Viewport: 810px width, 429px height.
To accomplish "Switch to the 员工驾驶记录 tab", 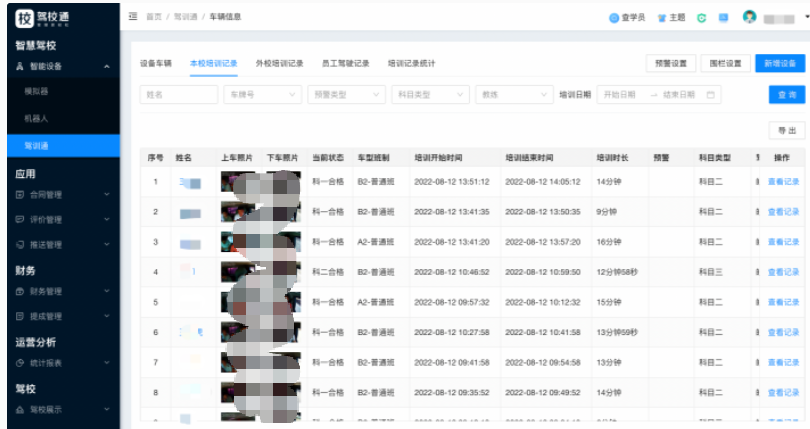I will coord(346,63).
